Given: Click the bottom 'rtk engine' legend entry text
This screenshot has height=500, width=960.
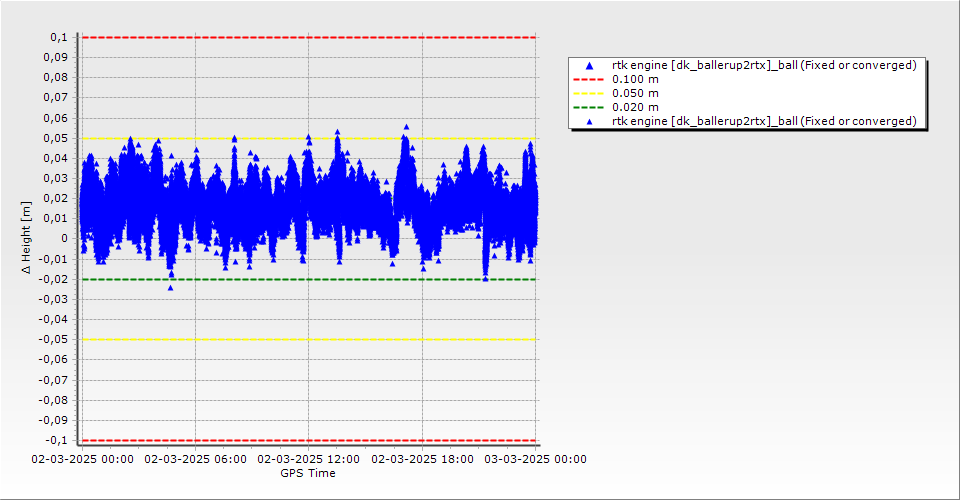Looking at the screenshot, I should click(x=764, y=121).
